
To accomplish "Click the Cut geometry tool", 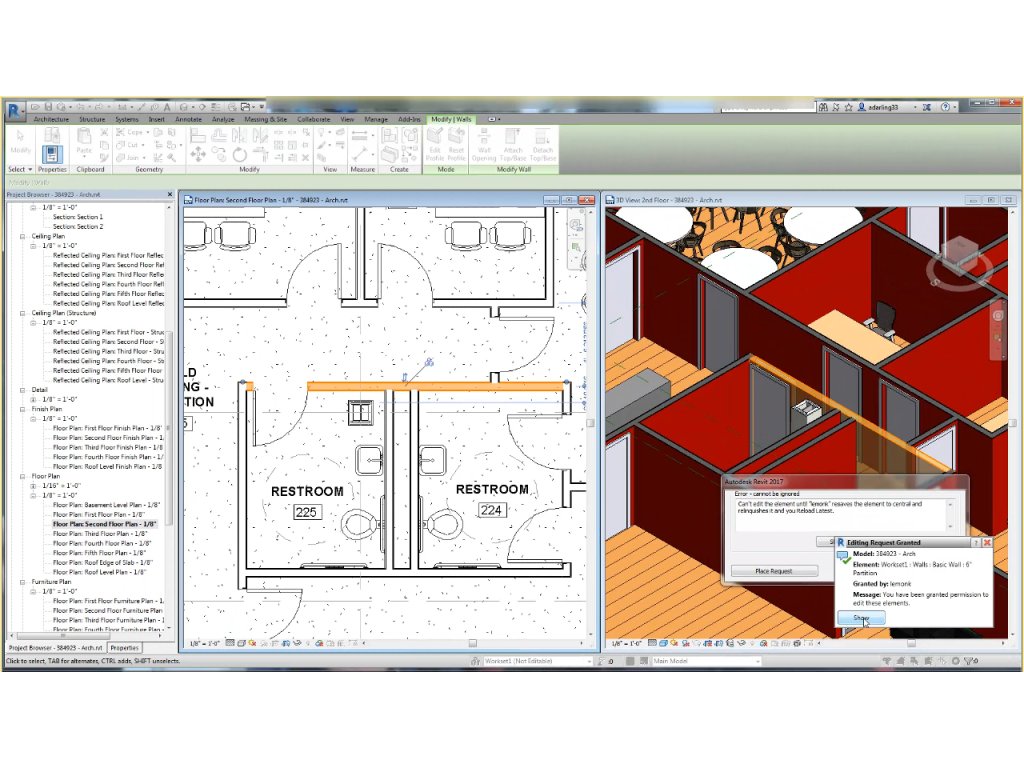I will pos(129,145).
